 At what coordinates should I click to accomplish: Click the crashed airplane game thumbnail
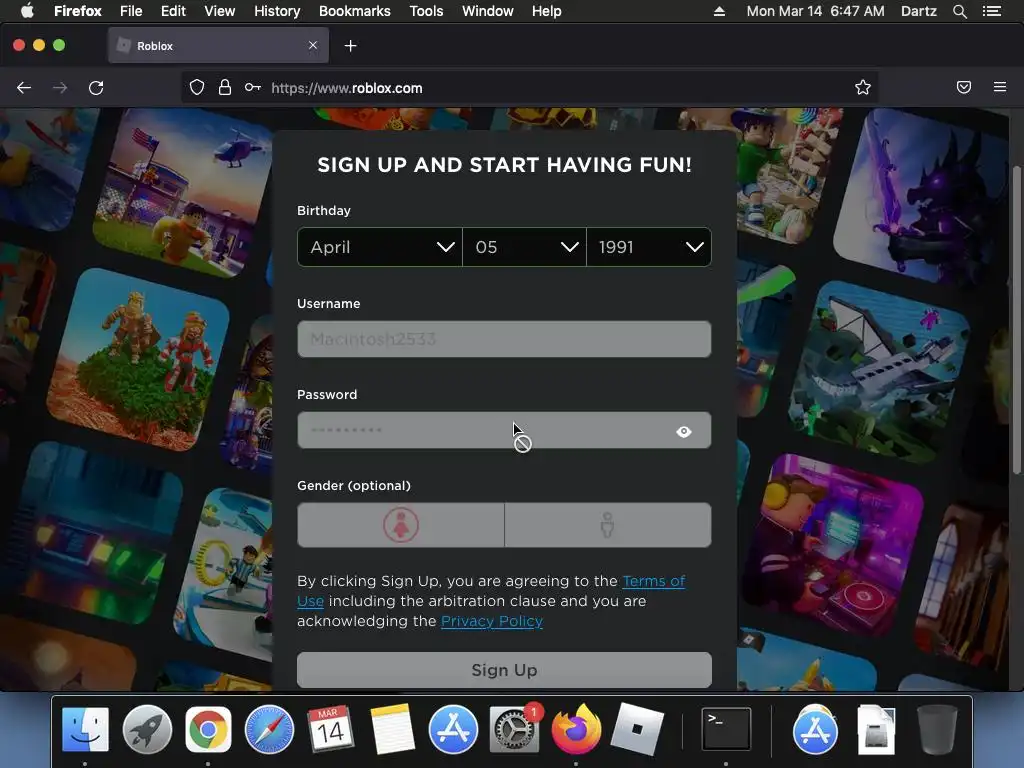[x=880, y=372]
